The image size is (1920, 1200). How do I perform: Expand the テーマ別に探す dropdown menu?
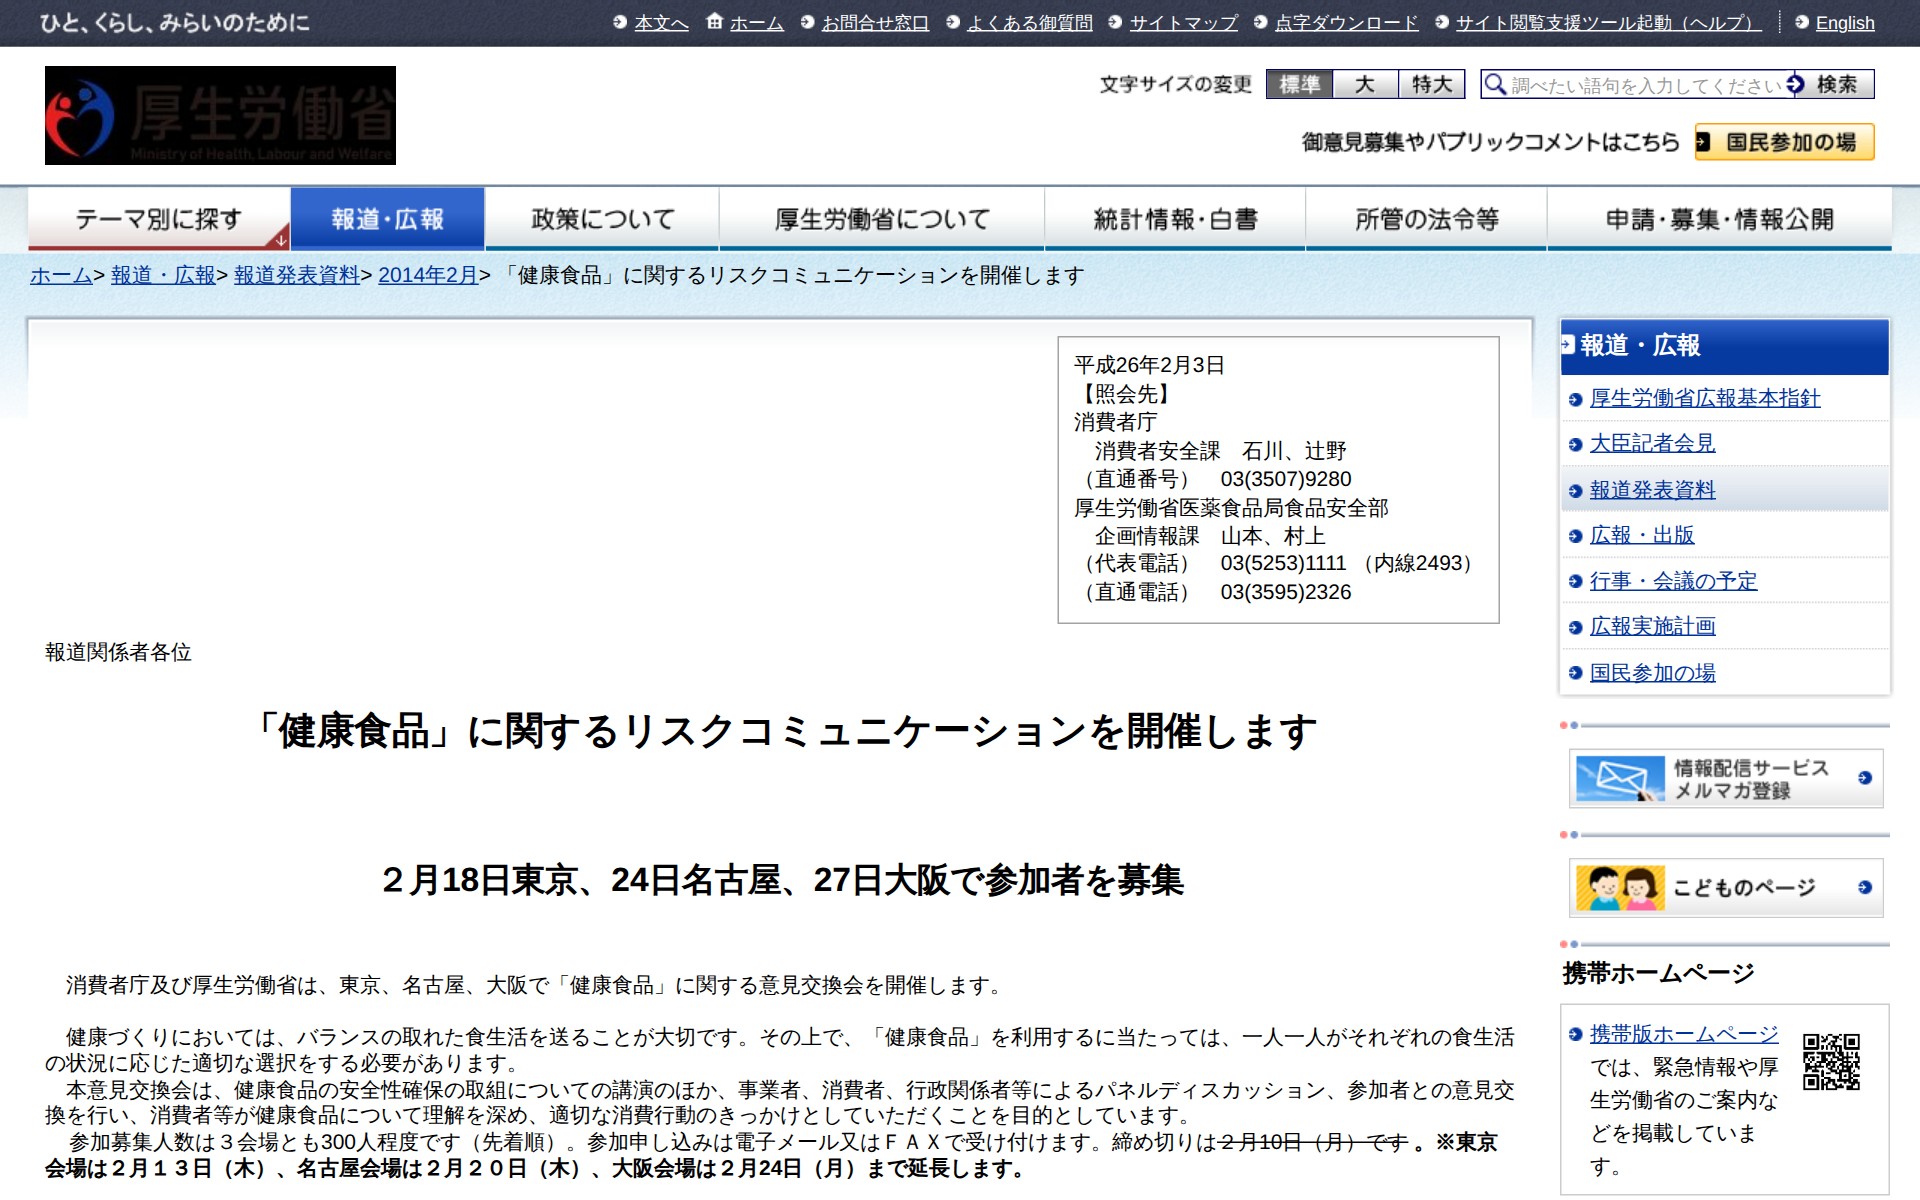[160, 219]
